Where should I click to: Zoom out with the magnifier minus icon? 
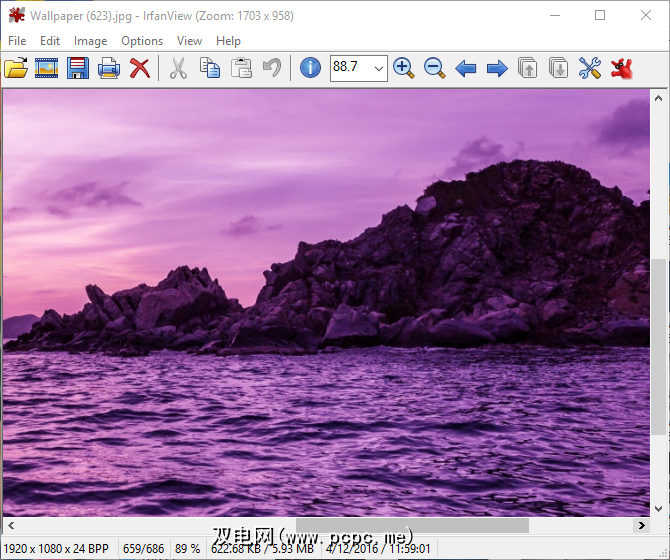pyautogui.click(x=434, y=68)
